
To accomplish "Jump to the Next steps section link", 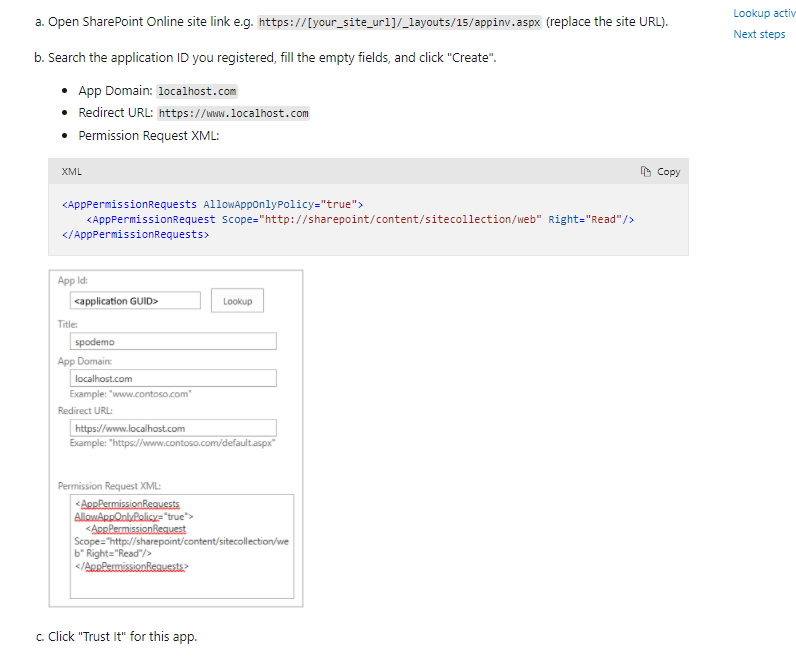I will pos(759,34).
